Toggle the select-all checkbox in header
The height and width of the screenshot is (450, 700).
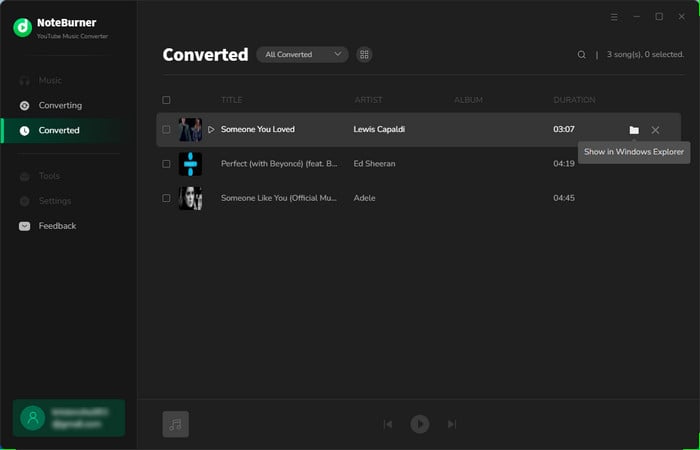pyautogui.click(x=166, y=100)
